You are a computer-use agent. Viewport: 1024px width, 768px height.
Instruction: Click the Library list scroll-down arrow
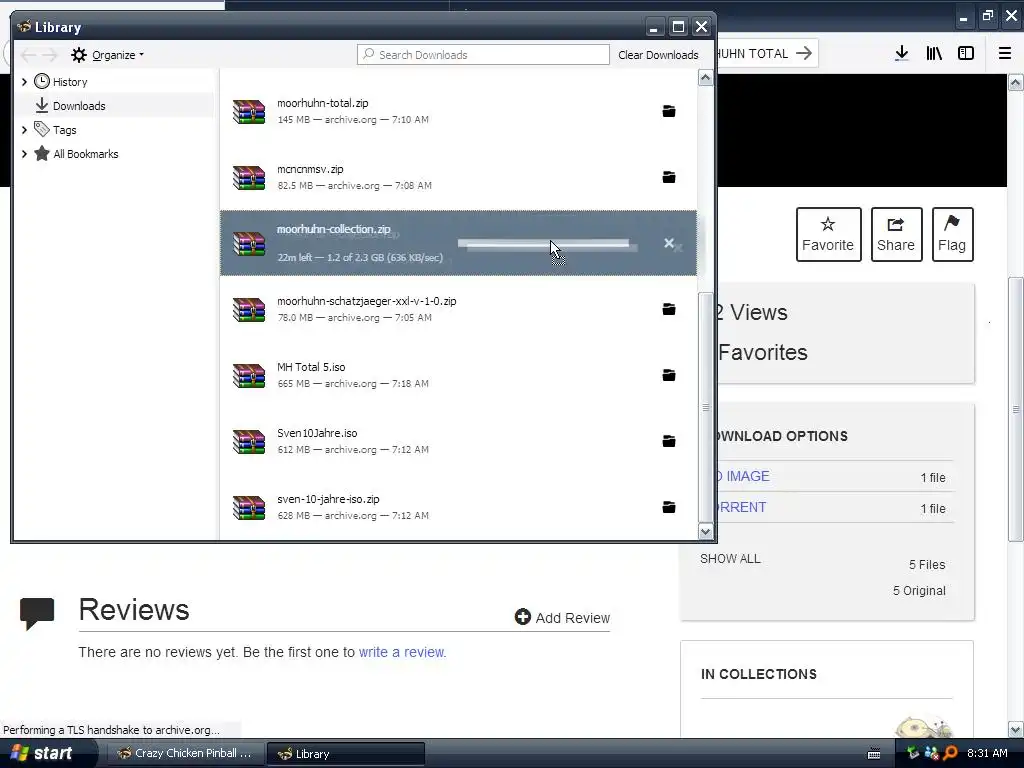(x=705, y=532)
